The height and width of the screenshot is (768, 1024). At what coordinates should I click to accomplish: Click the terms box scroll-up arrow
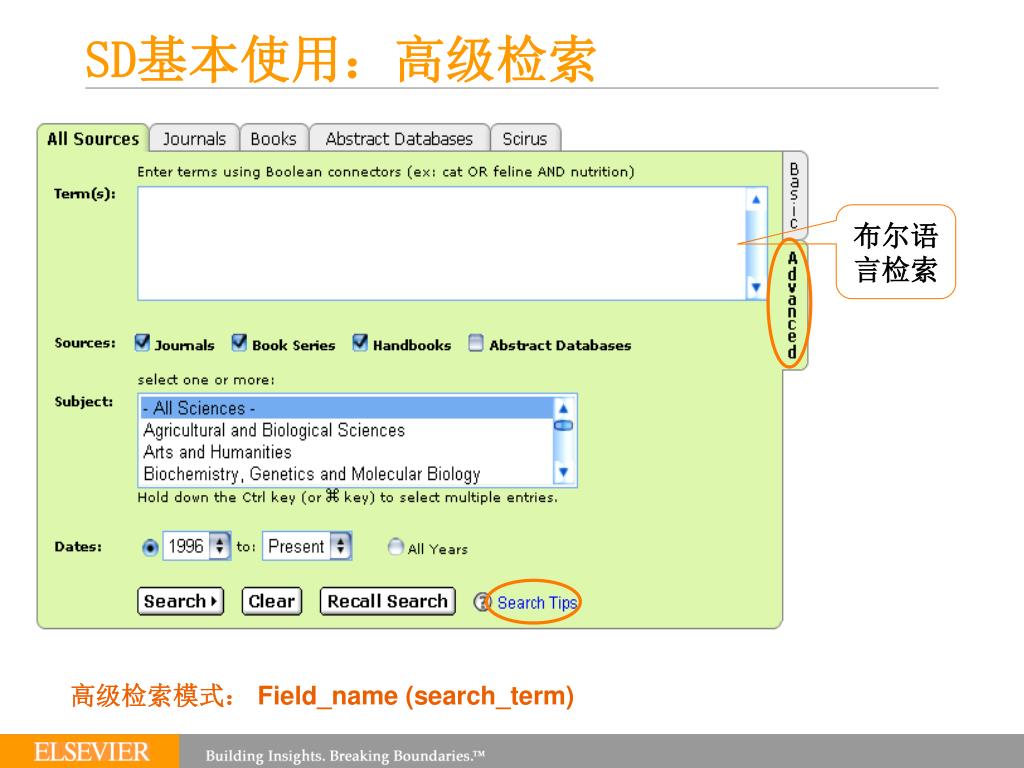[x=756, y=200]
